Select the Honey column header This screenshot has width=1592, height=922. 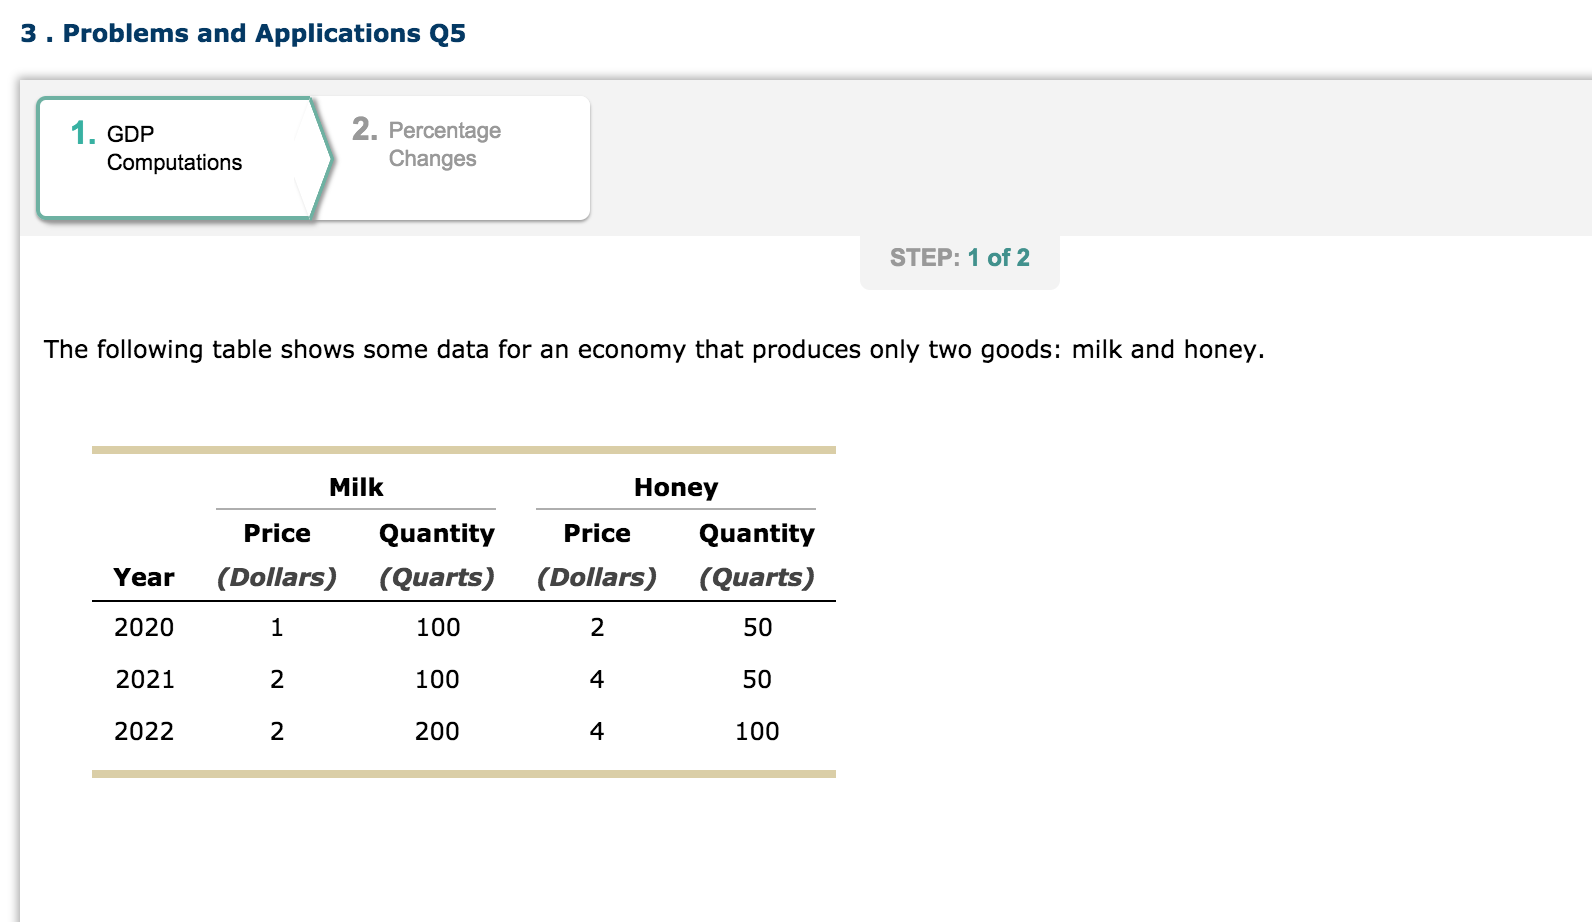click(675, 487)
